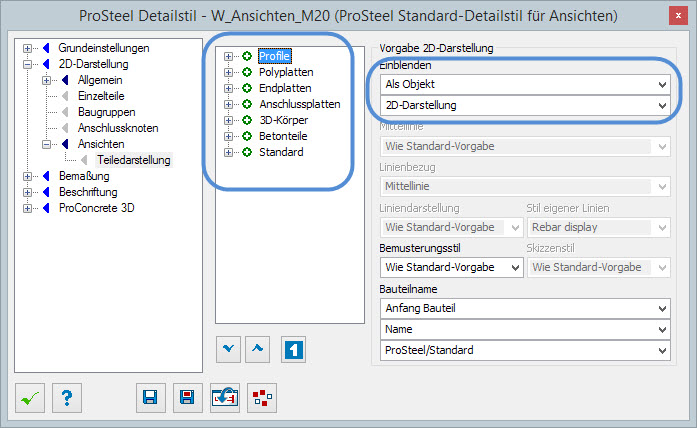This screenshot has width=697, height=428.
Task: Click the load template icon with blue arrow
Action: (225, 398)
